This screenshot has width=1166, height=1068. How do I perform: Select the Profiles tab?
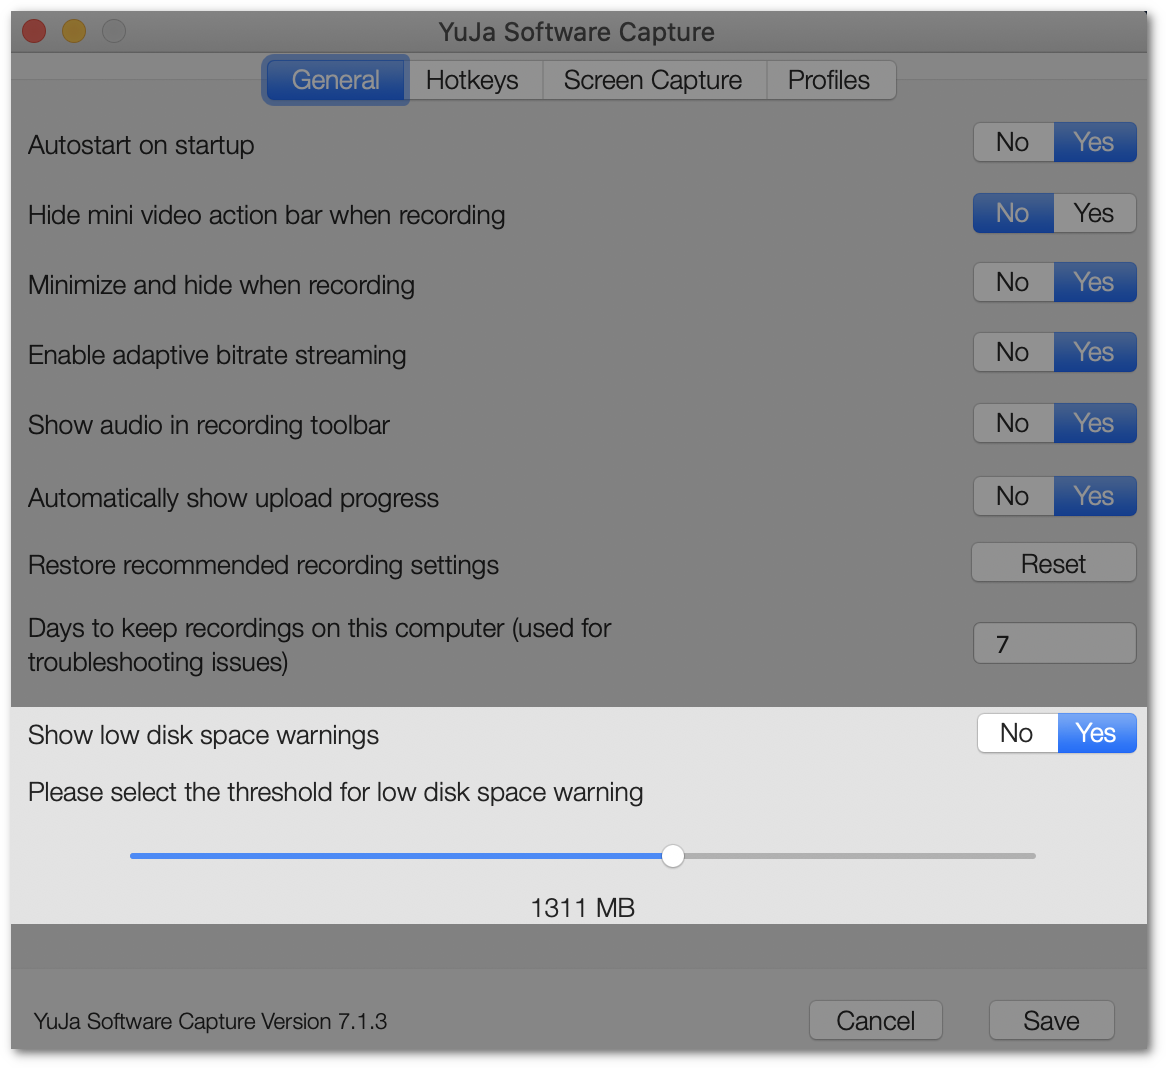tap(829, 80)
